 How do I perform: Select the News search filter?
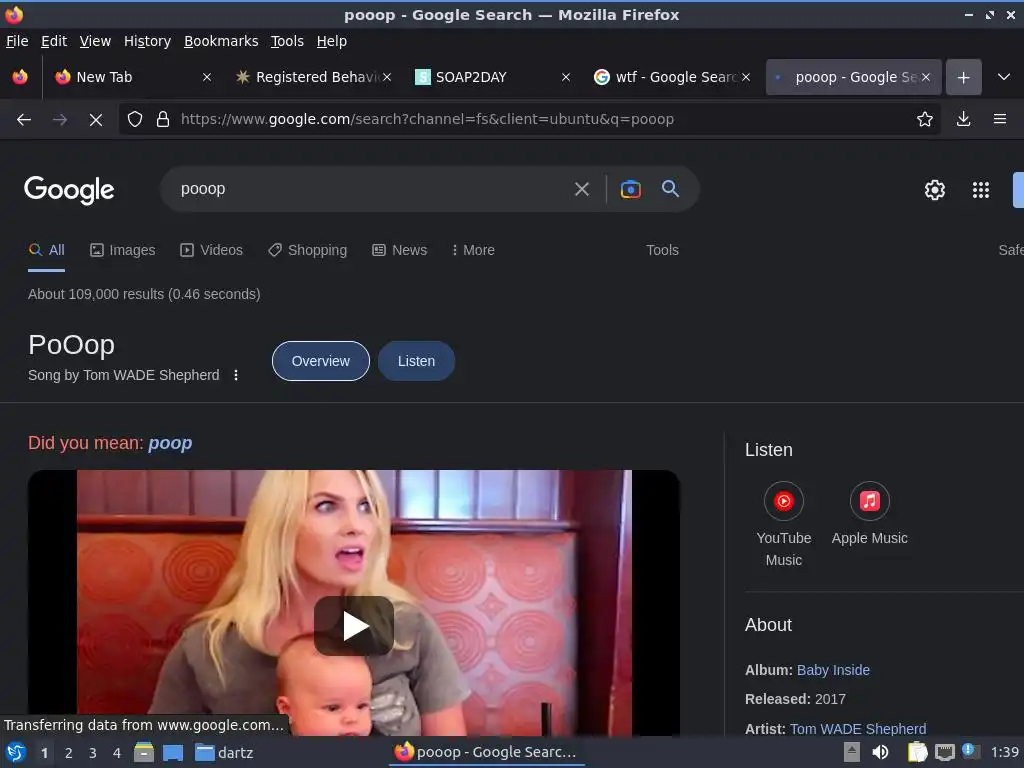coord(400,250)
